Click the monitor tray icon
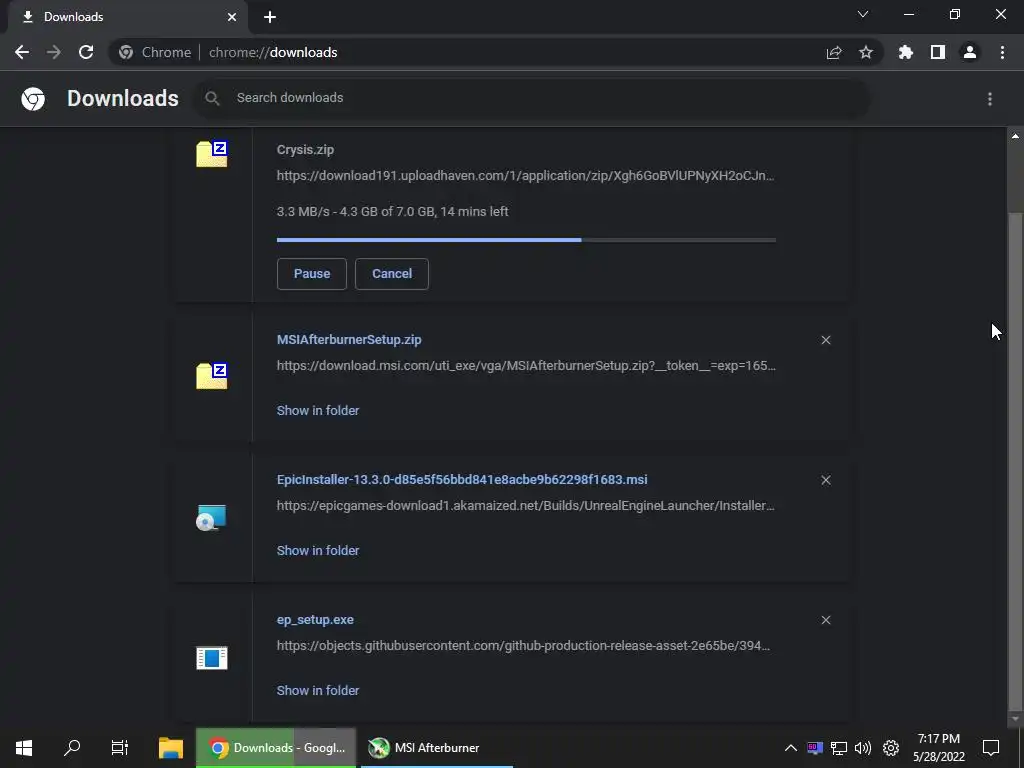The height and width of the screenshot is (768, 1024). (x=814, y=748)
